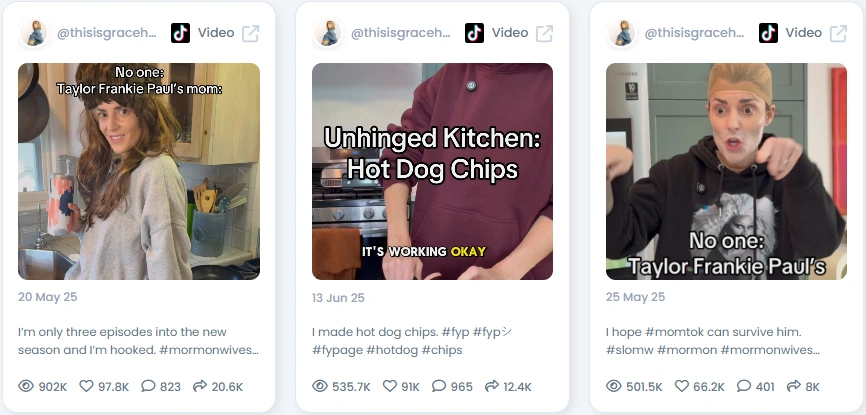This screenshot has width=866, height=415.
Task: Click the heart likes icon showing 91K
Action: (x=390, y=386)
